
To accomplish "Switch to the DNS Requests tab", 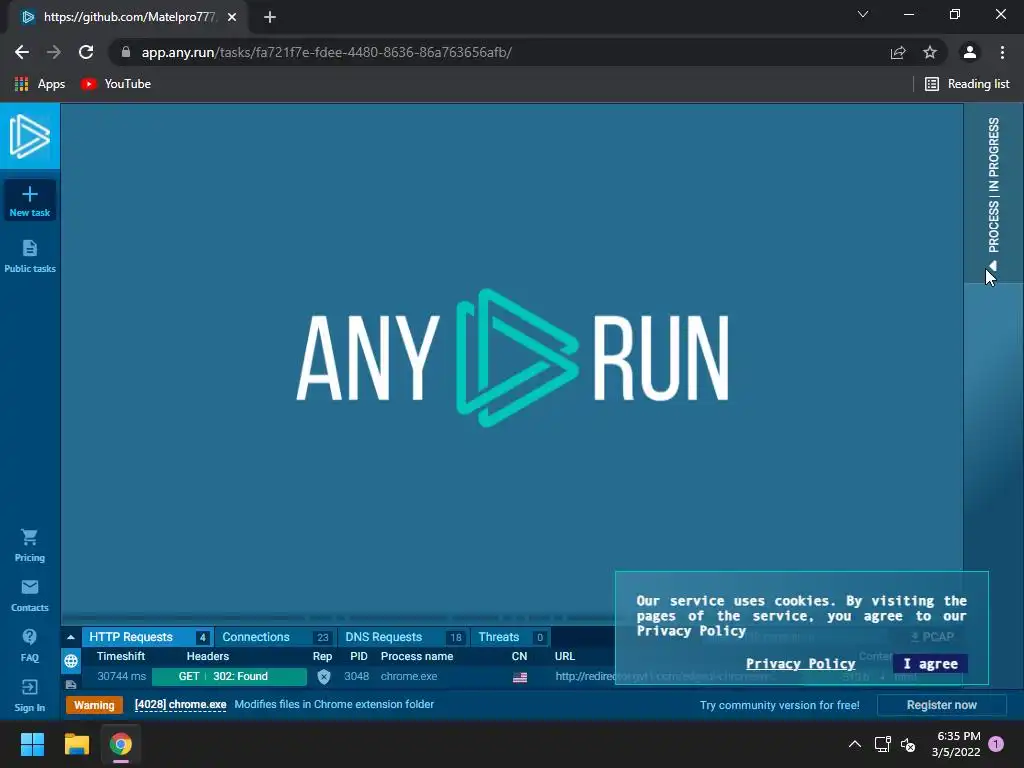I will point(403,637).
